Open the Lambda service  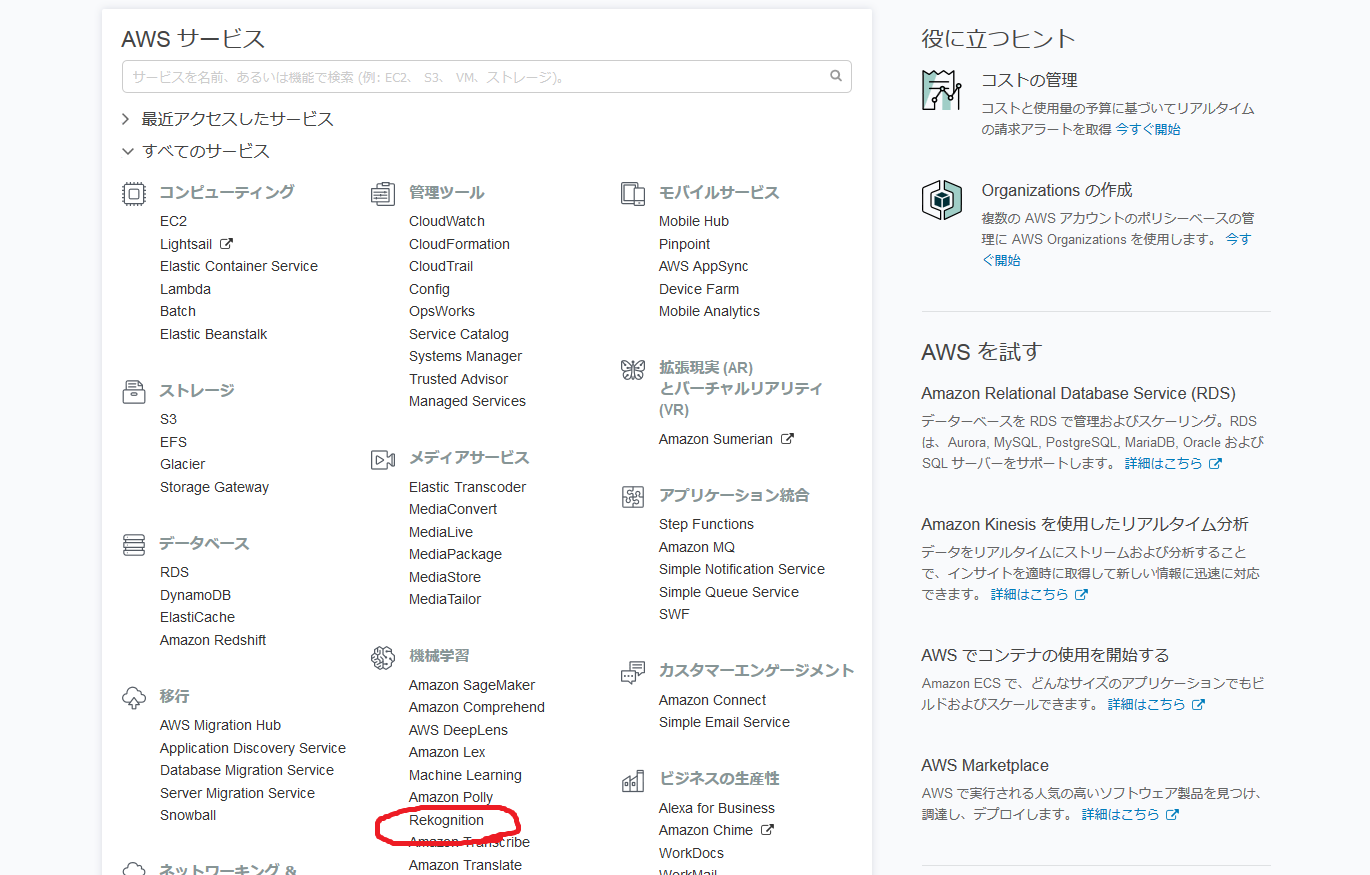(x=185, y=289)
